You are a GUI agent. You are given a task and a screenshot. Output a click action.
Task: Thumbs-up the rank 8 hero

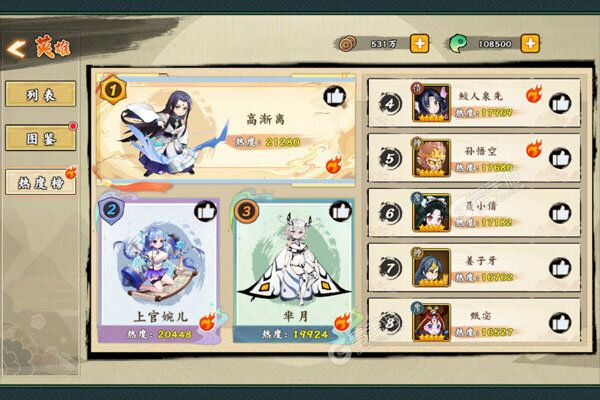click(560, 323)
